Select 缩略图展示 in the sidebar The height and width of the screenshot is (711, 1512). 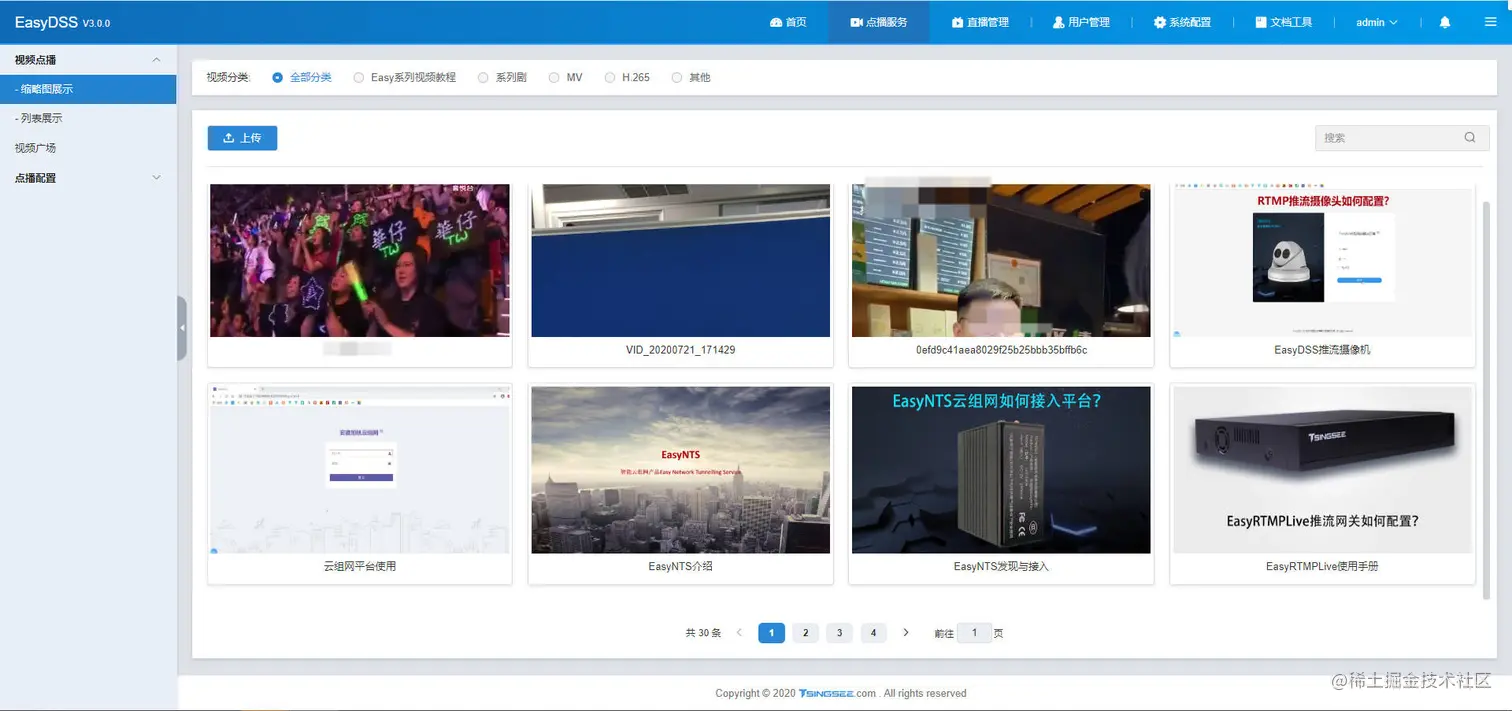tap(88, 89)
